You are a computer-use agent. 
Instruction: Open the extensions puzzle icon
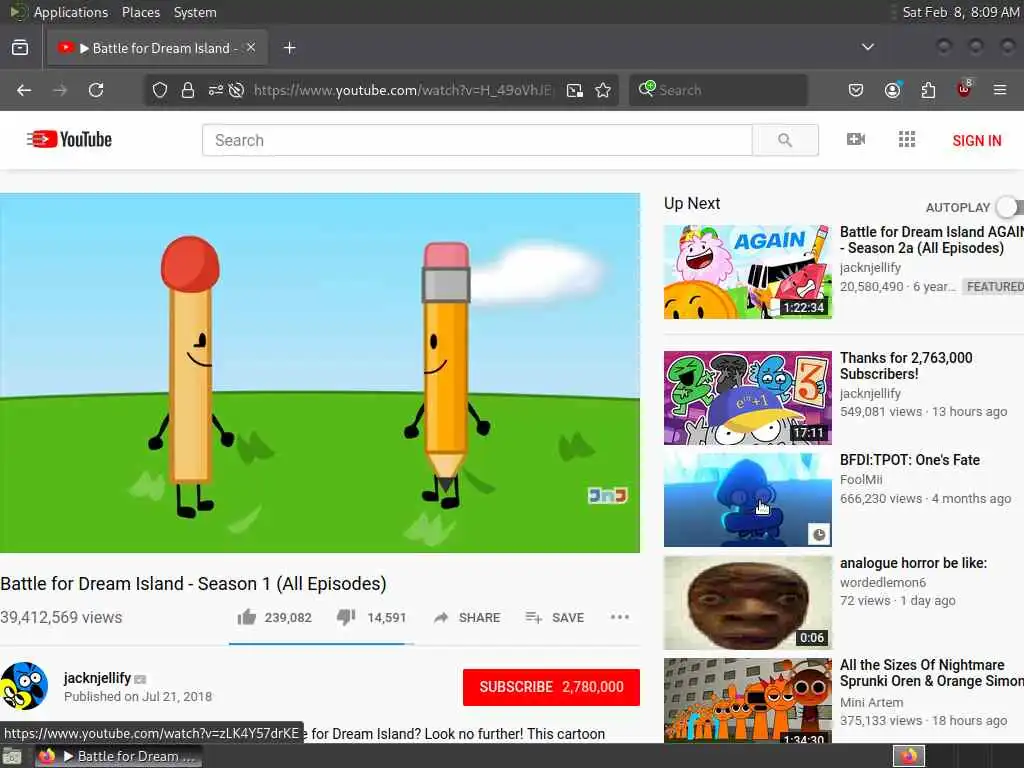(x=928, y=90)
